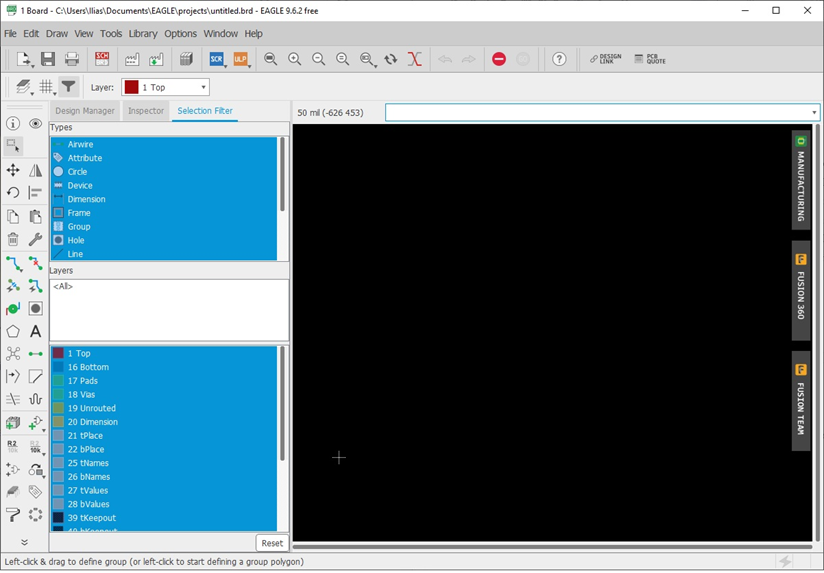Click the red Stop command icon
The width and height of the screenshot is (824, 573).
tap(499, 60)
